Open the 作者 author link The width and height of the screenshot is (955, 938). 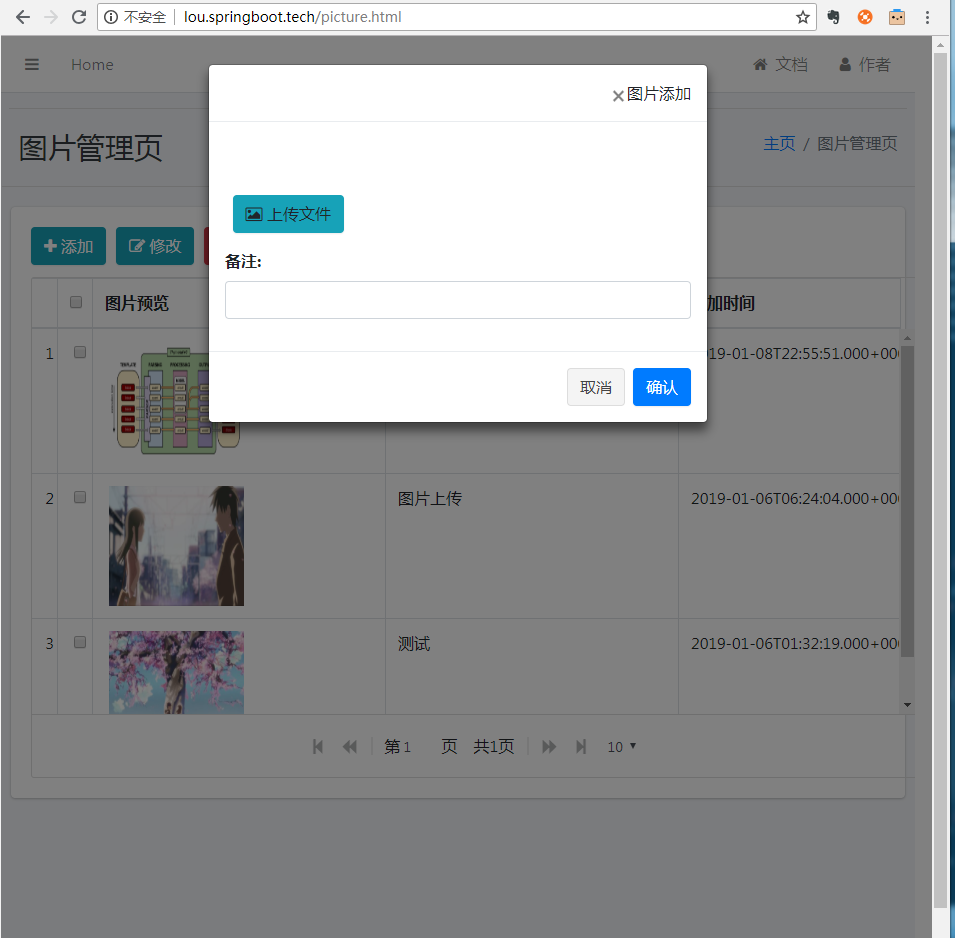pos(864,65)
